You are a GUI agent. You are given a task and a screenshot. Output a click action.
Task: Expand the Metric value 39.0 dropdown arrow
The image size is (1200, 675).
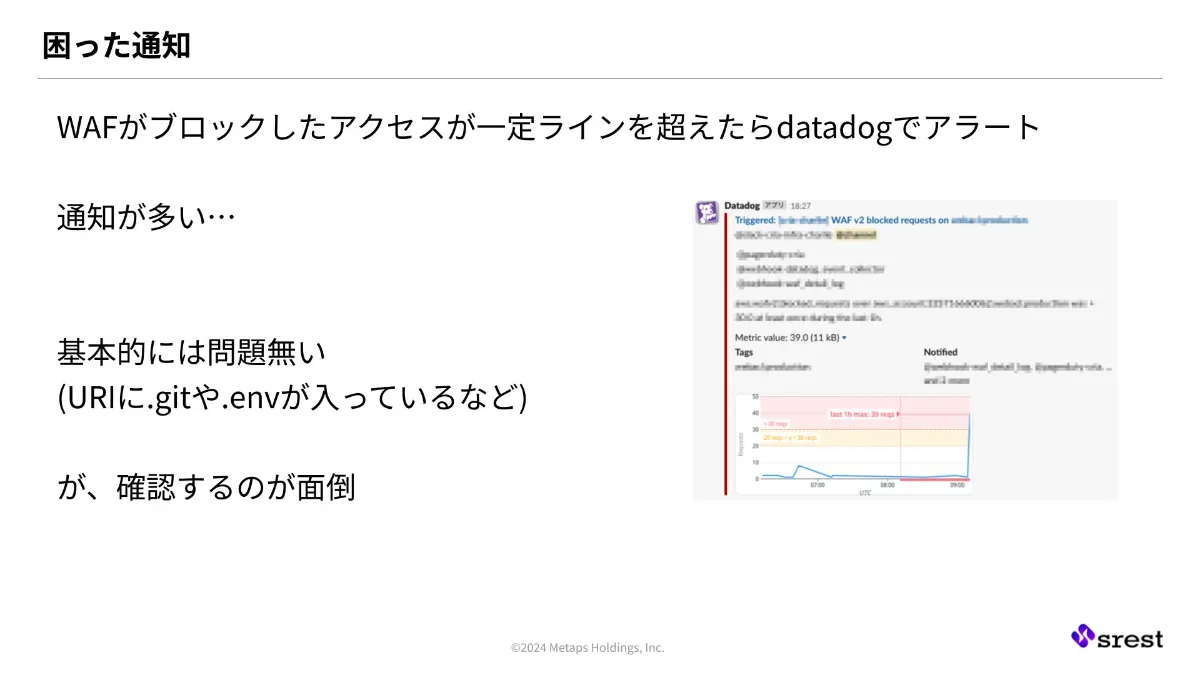pos(845,338)
